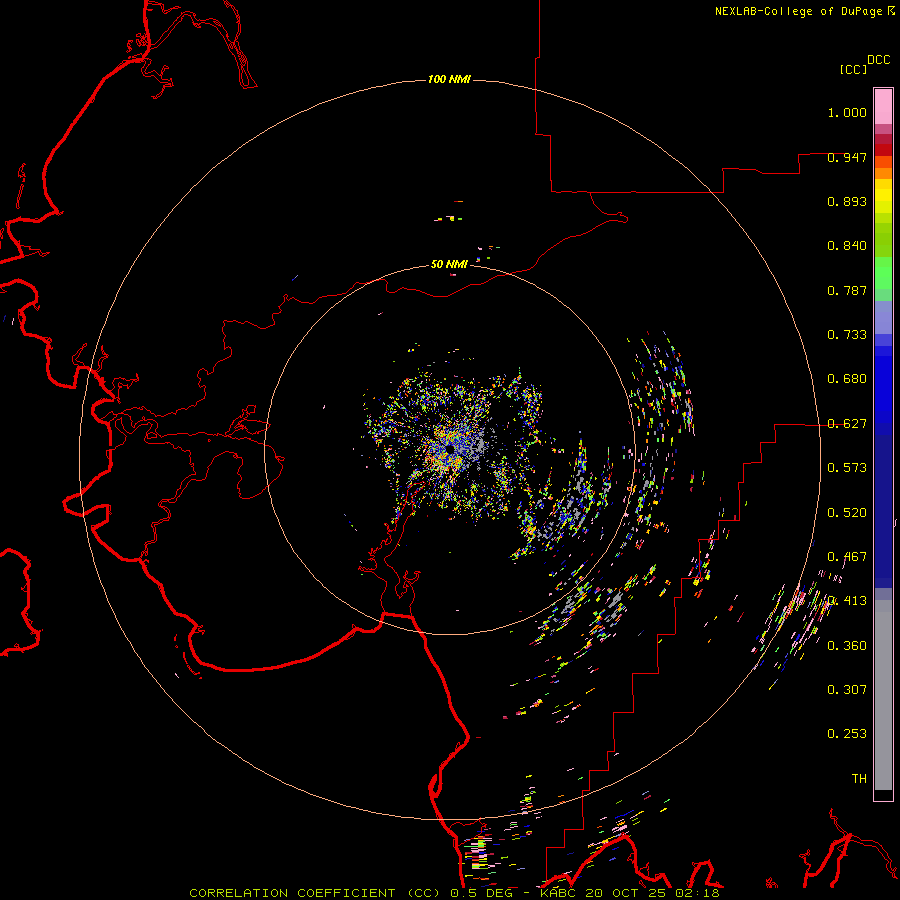Click the 0.573 scale value

pos(847,468)
